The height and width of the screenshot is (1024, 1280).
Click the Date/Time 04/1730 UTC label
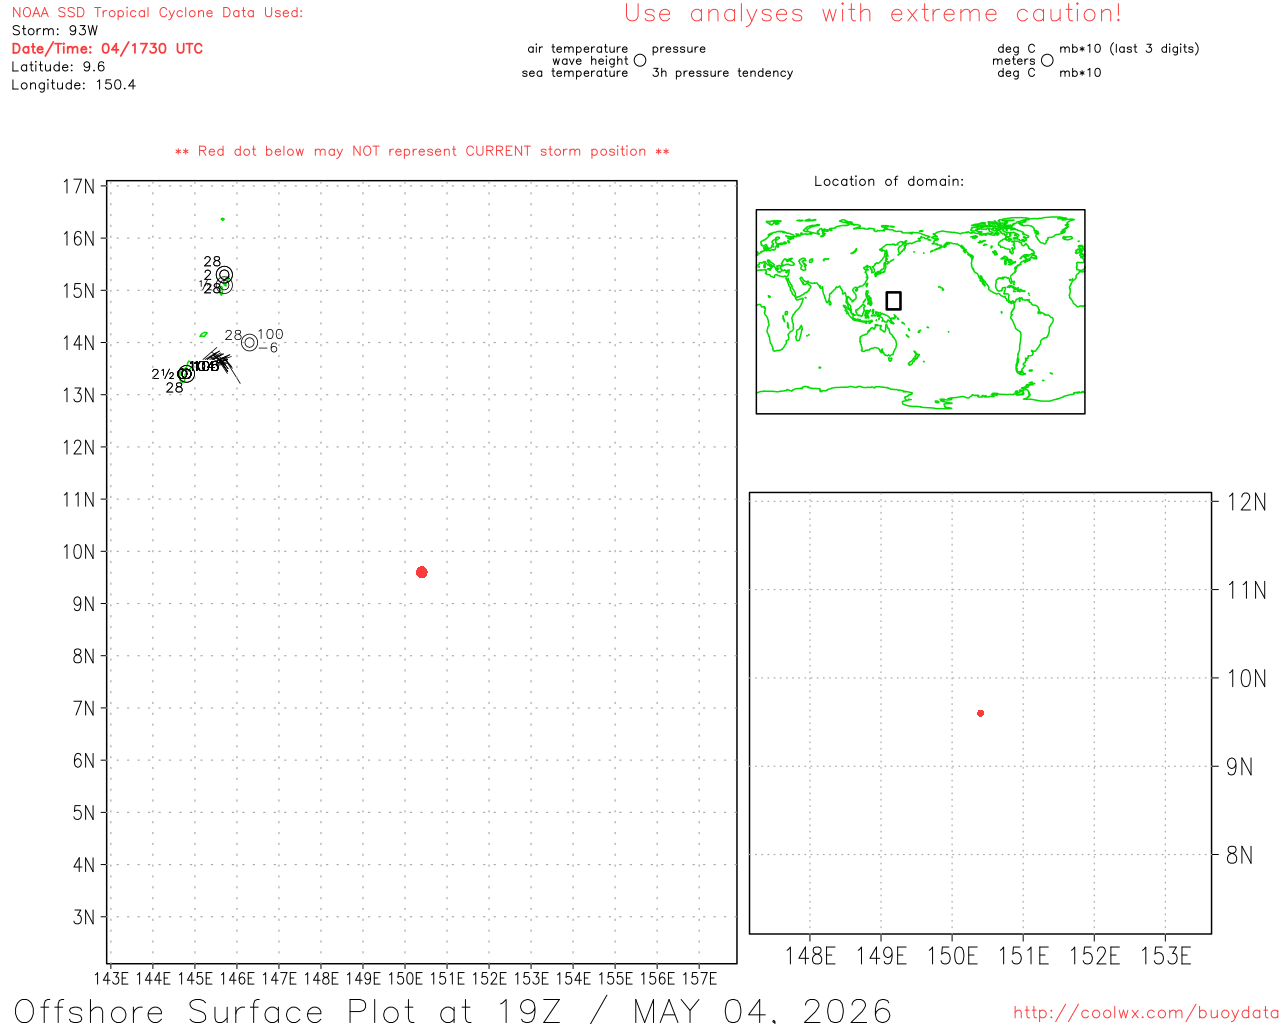coord(107,48)
